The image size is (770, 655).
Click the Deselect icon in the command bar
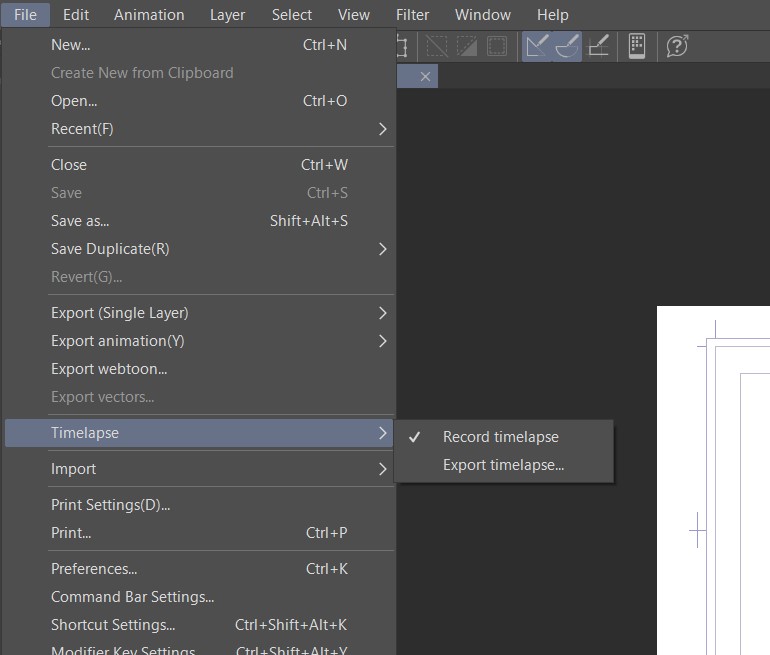click(x=436, y=47)
